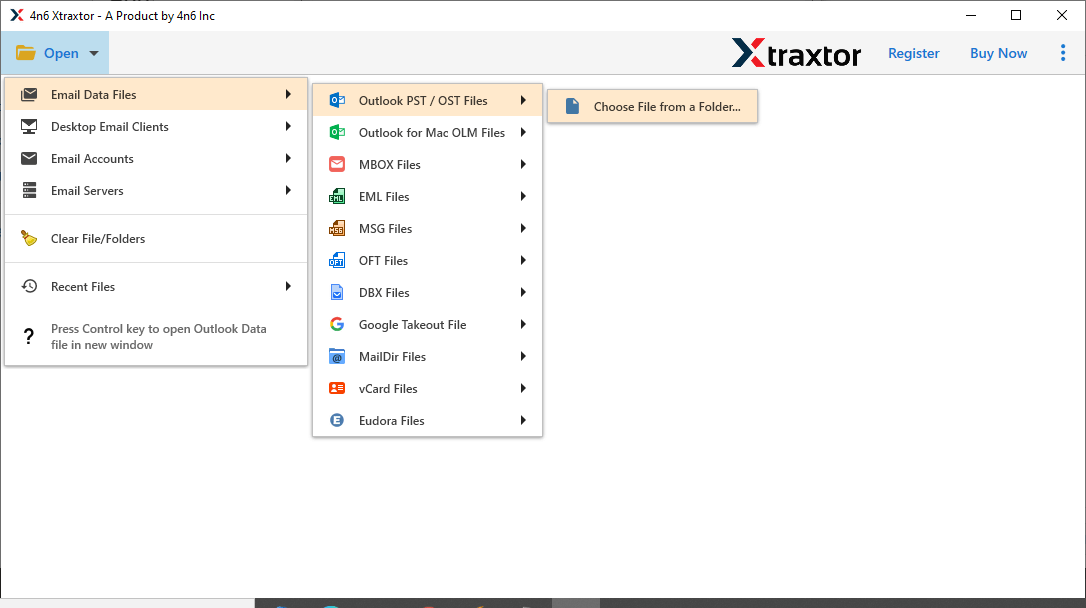Viewport: 1086px width, 608px height.
Task: Click the Eudora Files icon
Action: point(337,420)
